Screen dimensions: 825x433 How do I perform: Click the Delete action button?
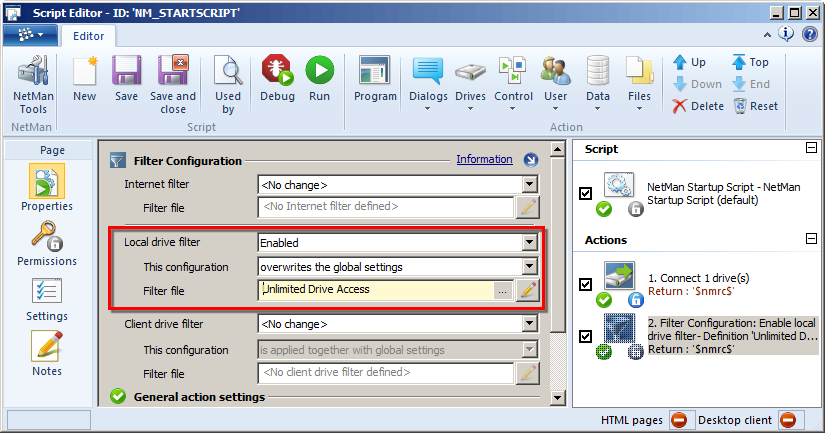point(698,106)
